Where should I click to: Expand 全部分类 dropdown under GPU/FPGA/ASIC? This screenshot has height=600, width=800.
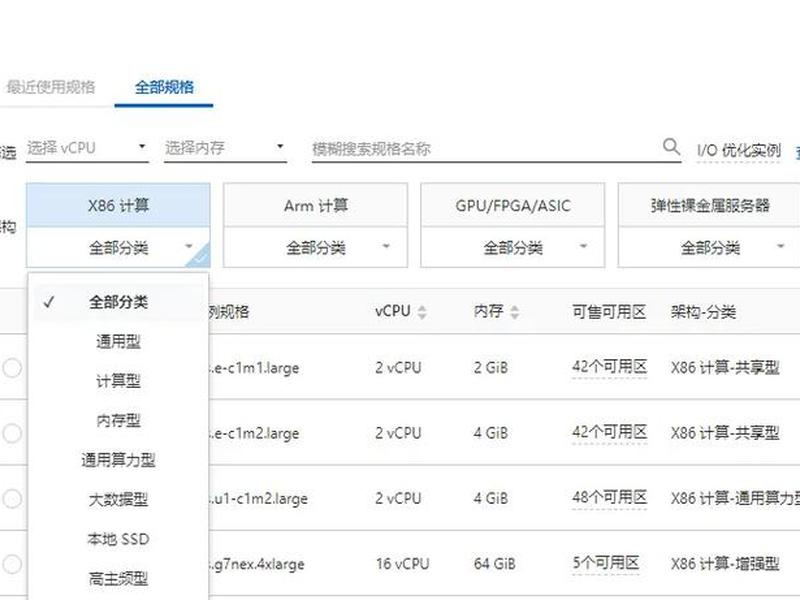(513, 248)
